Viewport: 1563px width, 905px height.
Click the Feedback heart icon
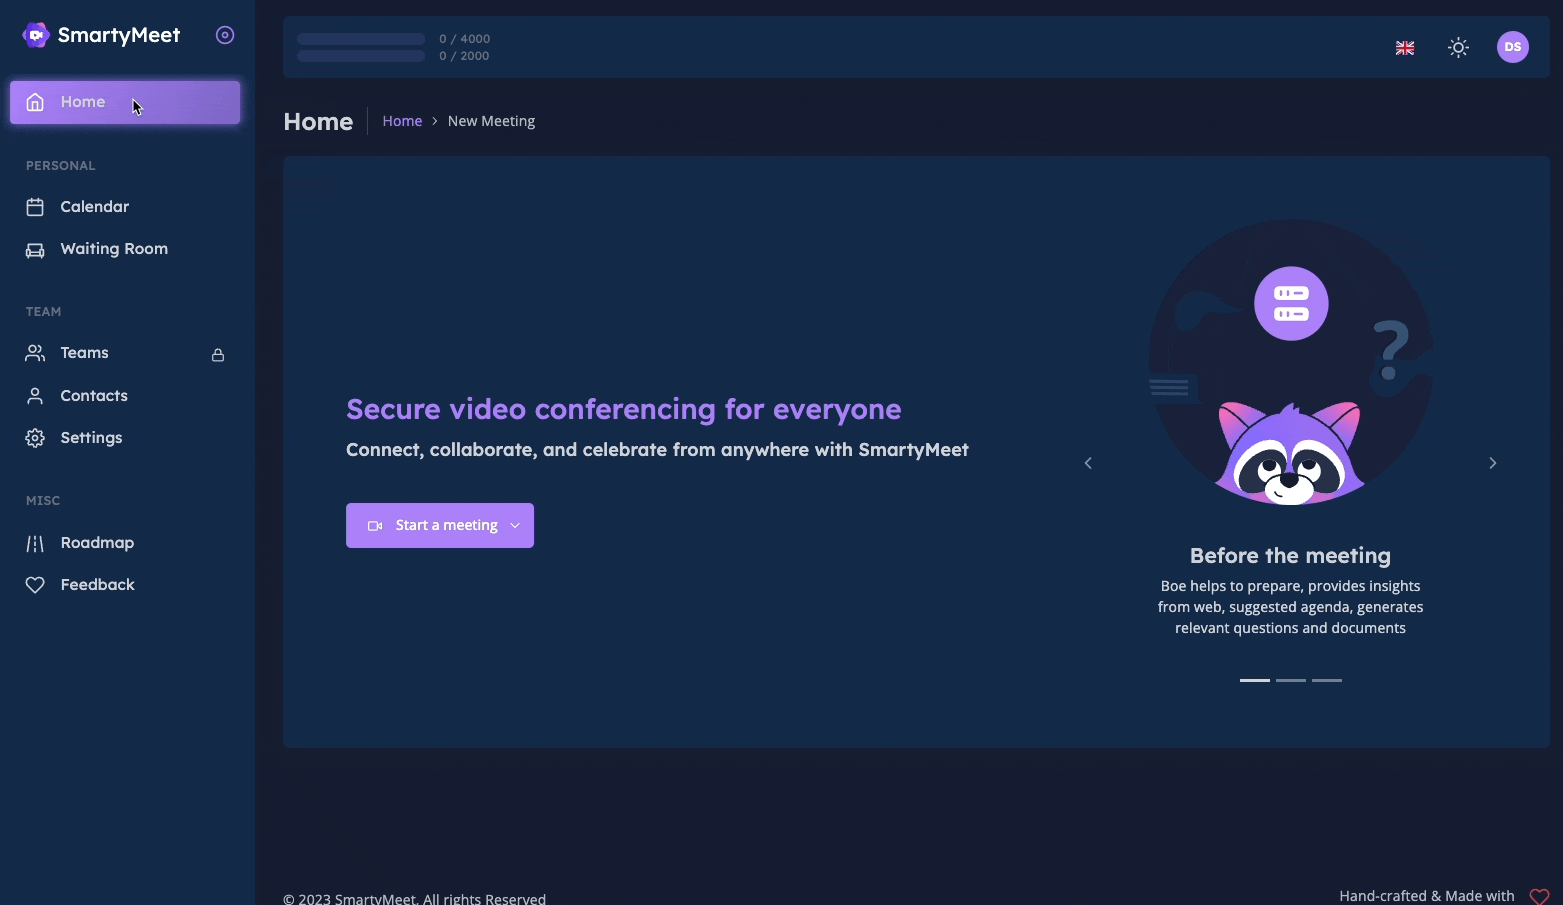coord(35,585)
